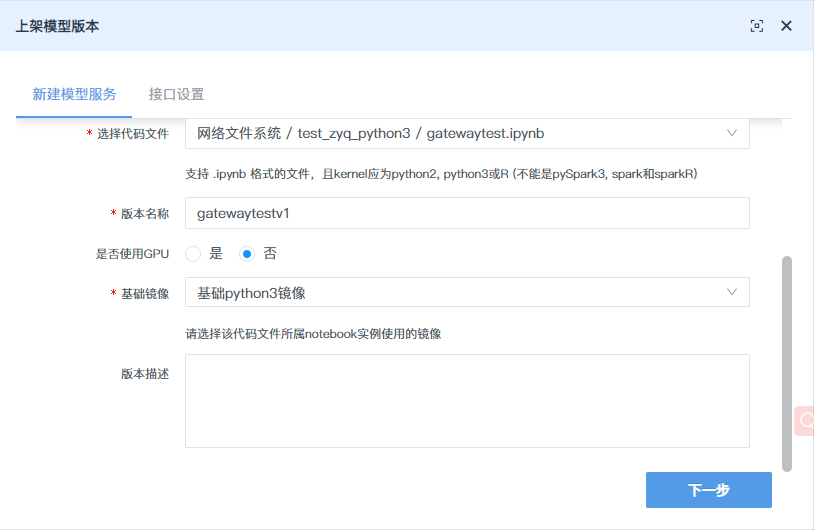814x530 pixels.
Task: Click the dialog vertical scrollbar
Action: pos(787,363)
